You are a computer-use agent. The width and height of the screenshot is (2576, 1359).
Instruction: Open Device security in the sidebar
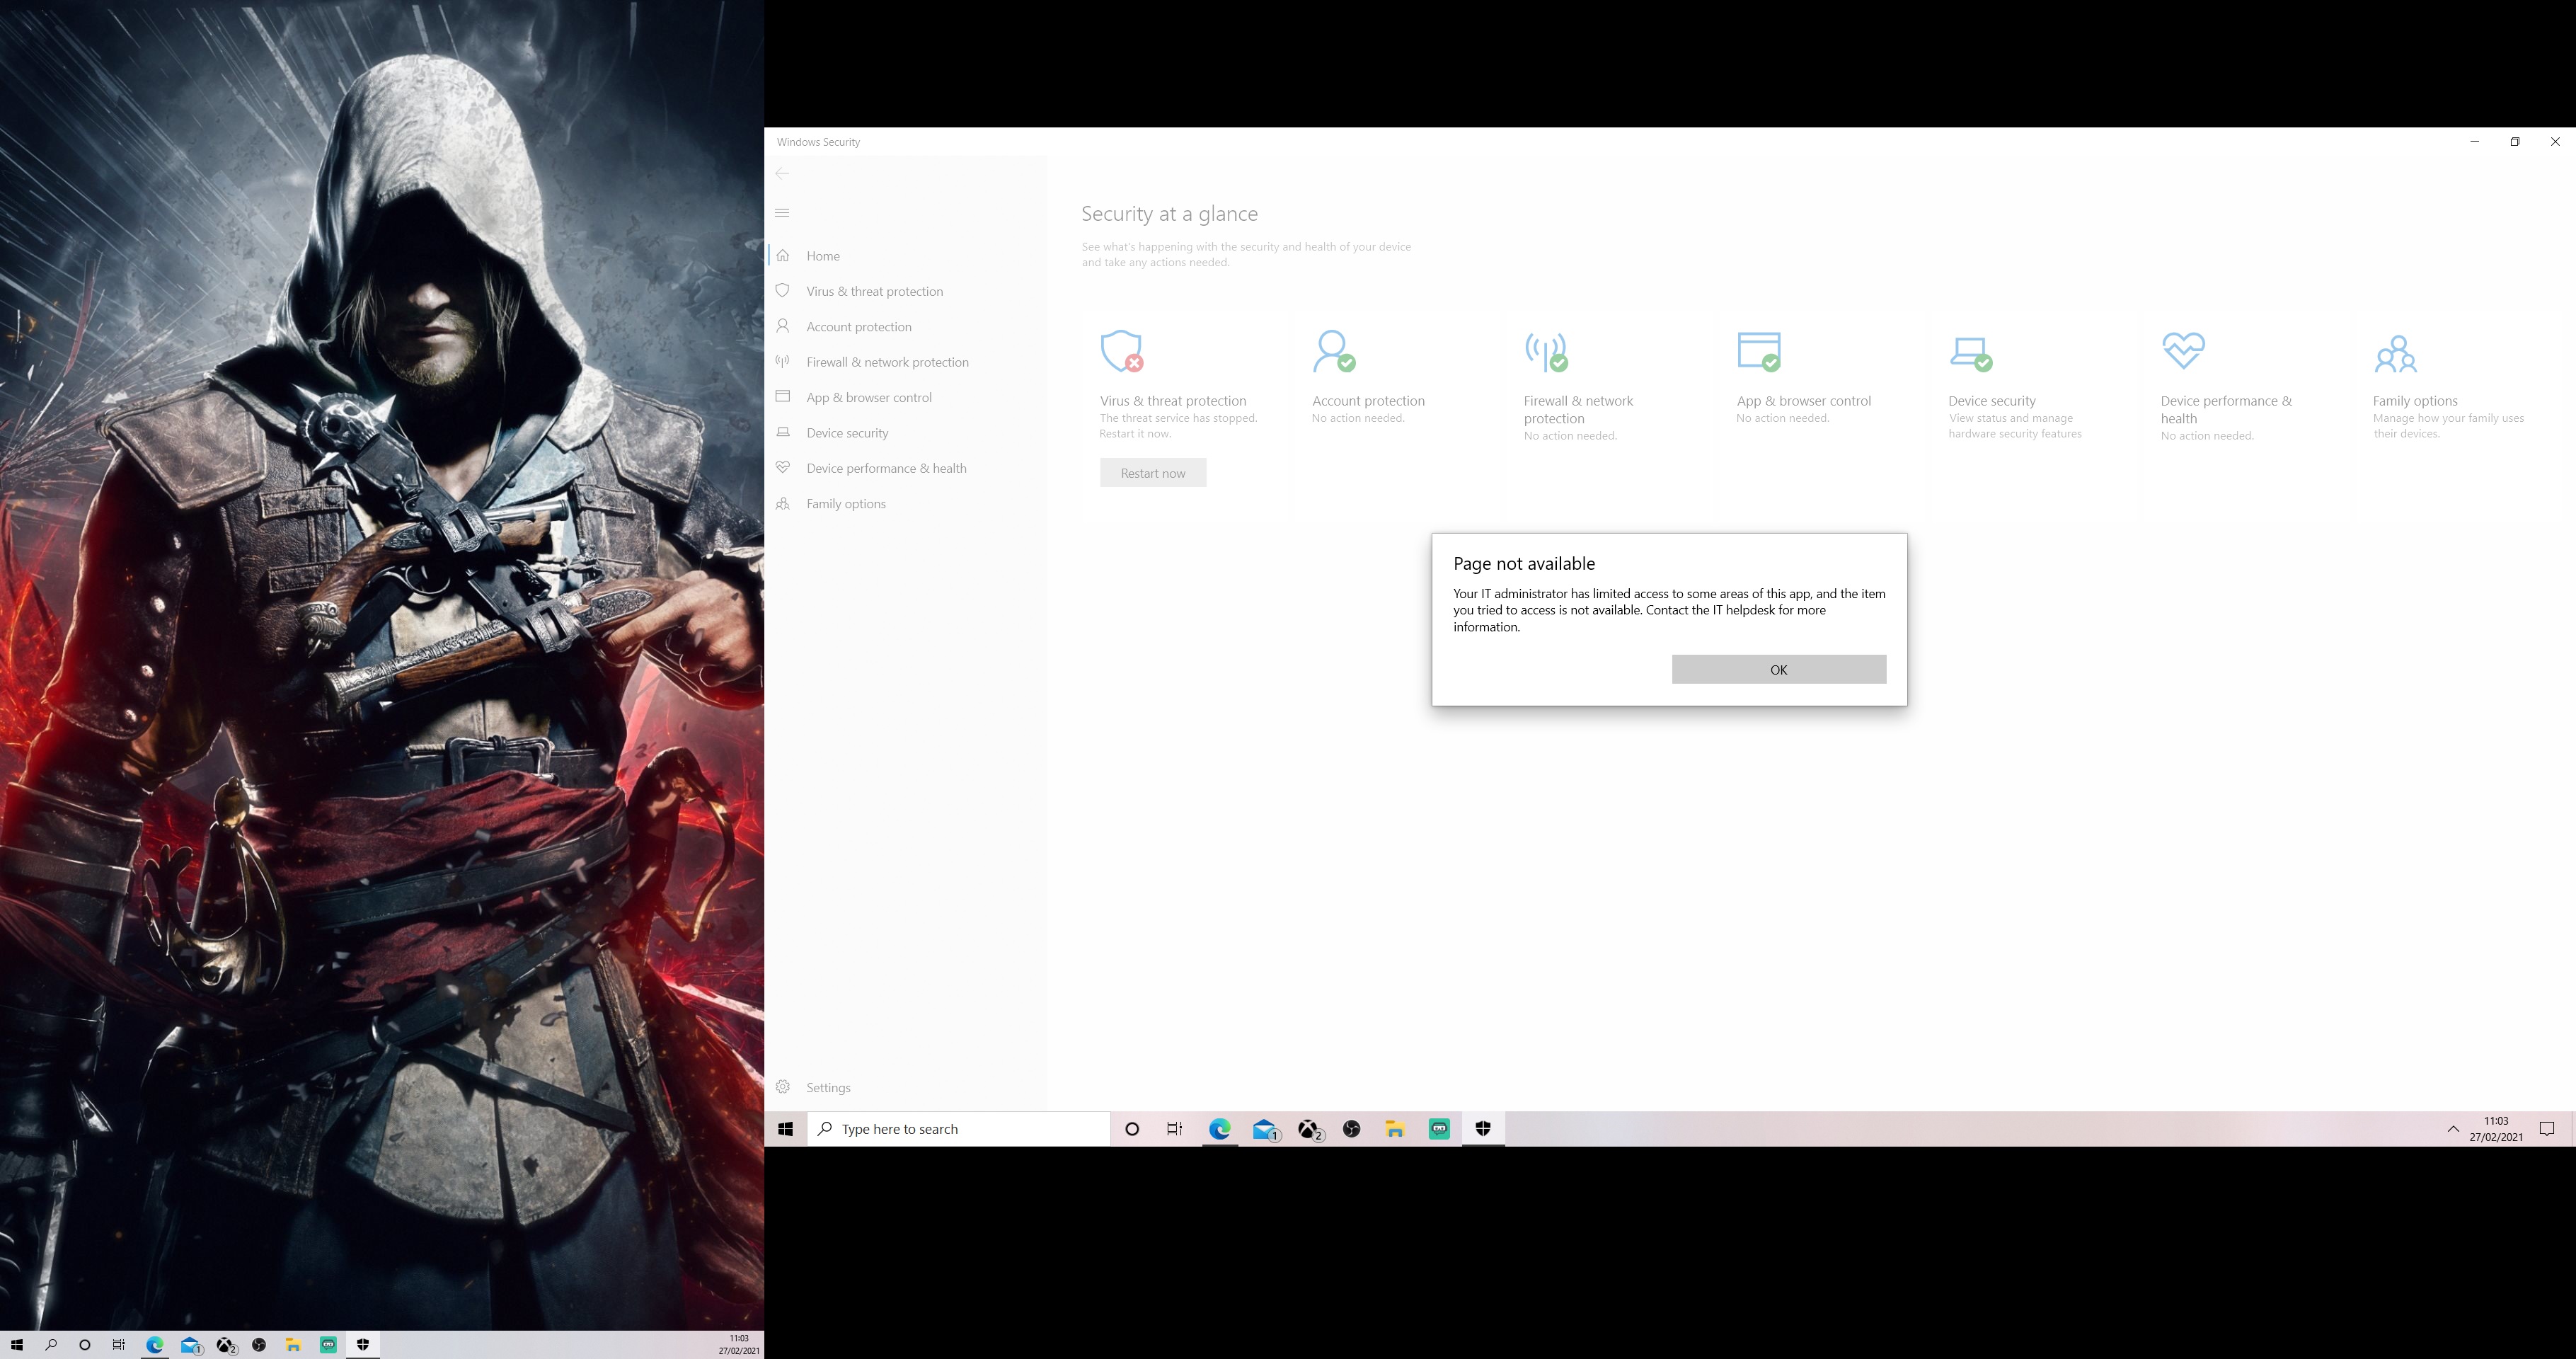tap(906, 433)
